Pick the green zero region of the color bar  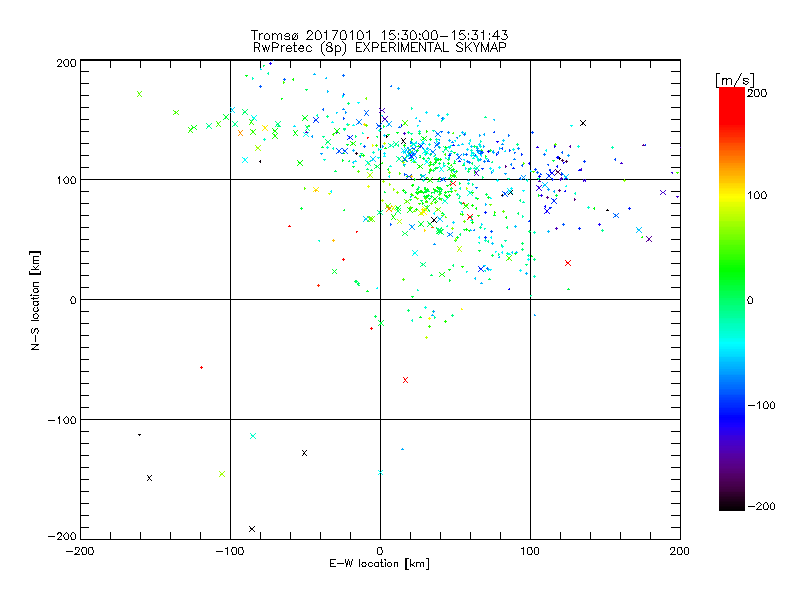732,299
